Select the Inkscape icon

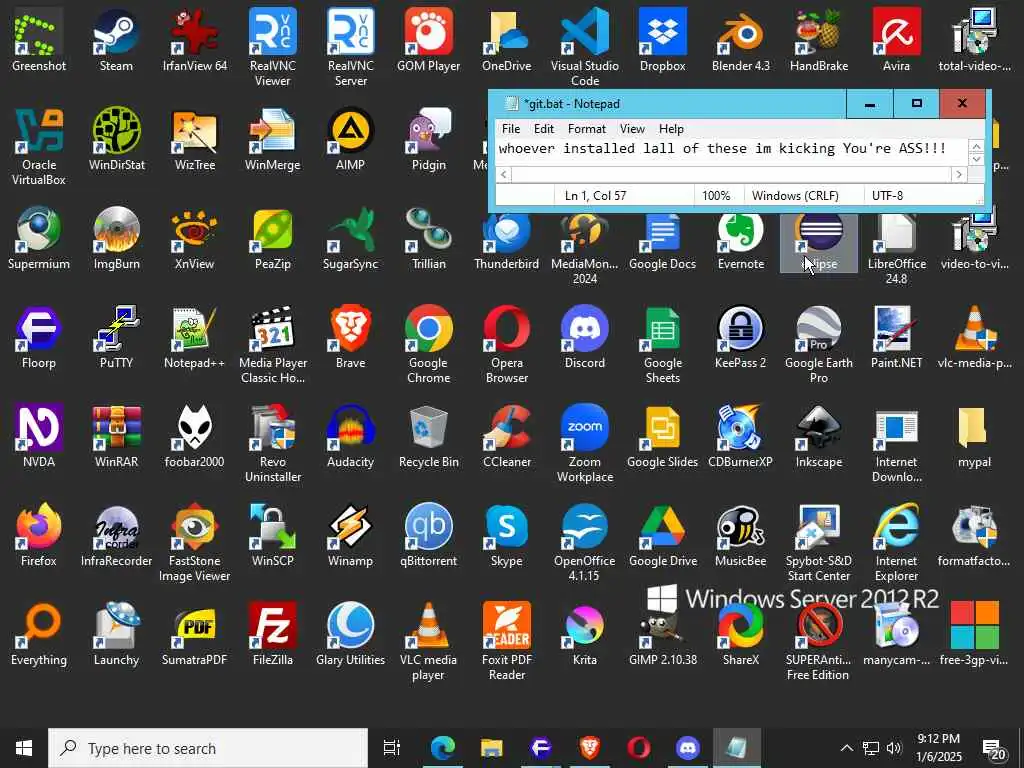(x=818, y=436)
